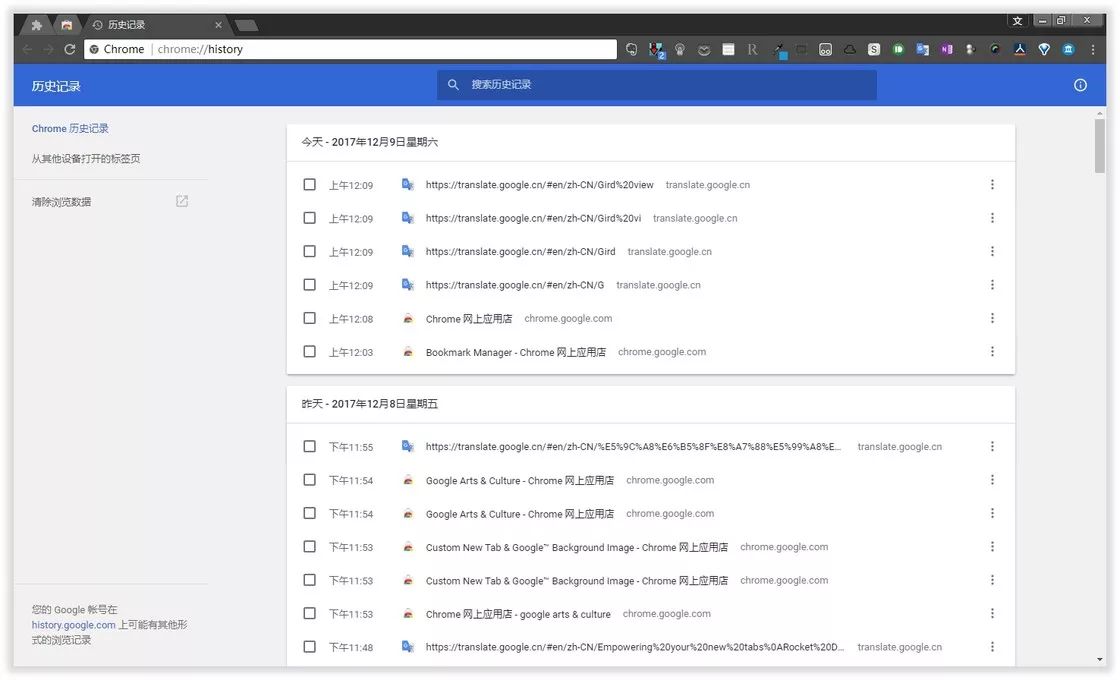Screen dimensions: 1120x680
Task: Open more actions for google arts & culture search
Action: click(x=992, y=614)
